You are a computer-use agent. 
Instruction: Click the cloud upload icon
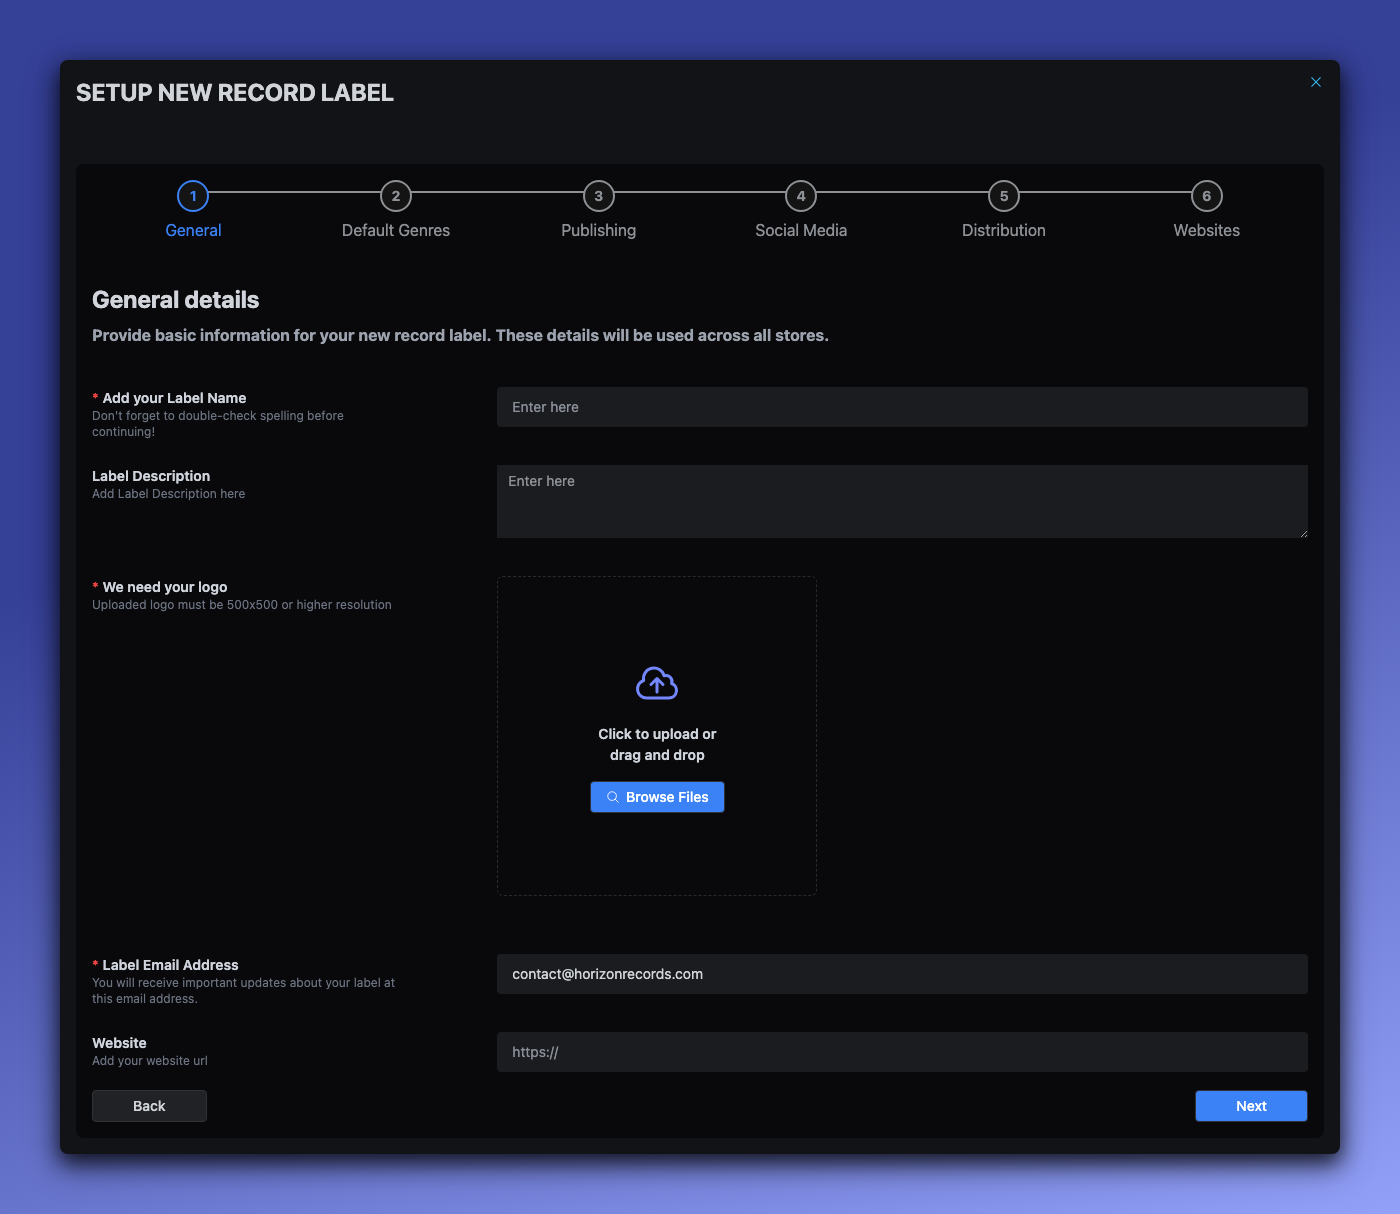657,684
